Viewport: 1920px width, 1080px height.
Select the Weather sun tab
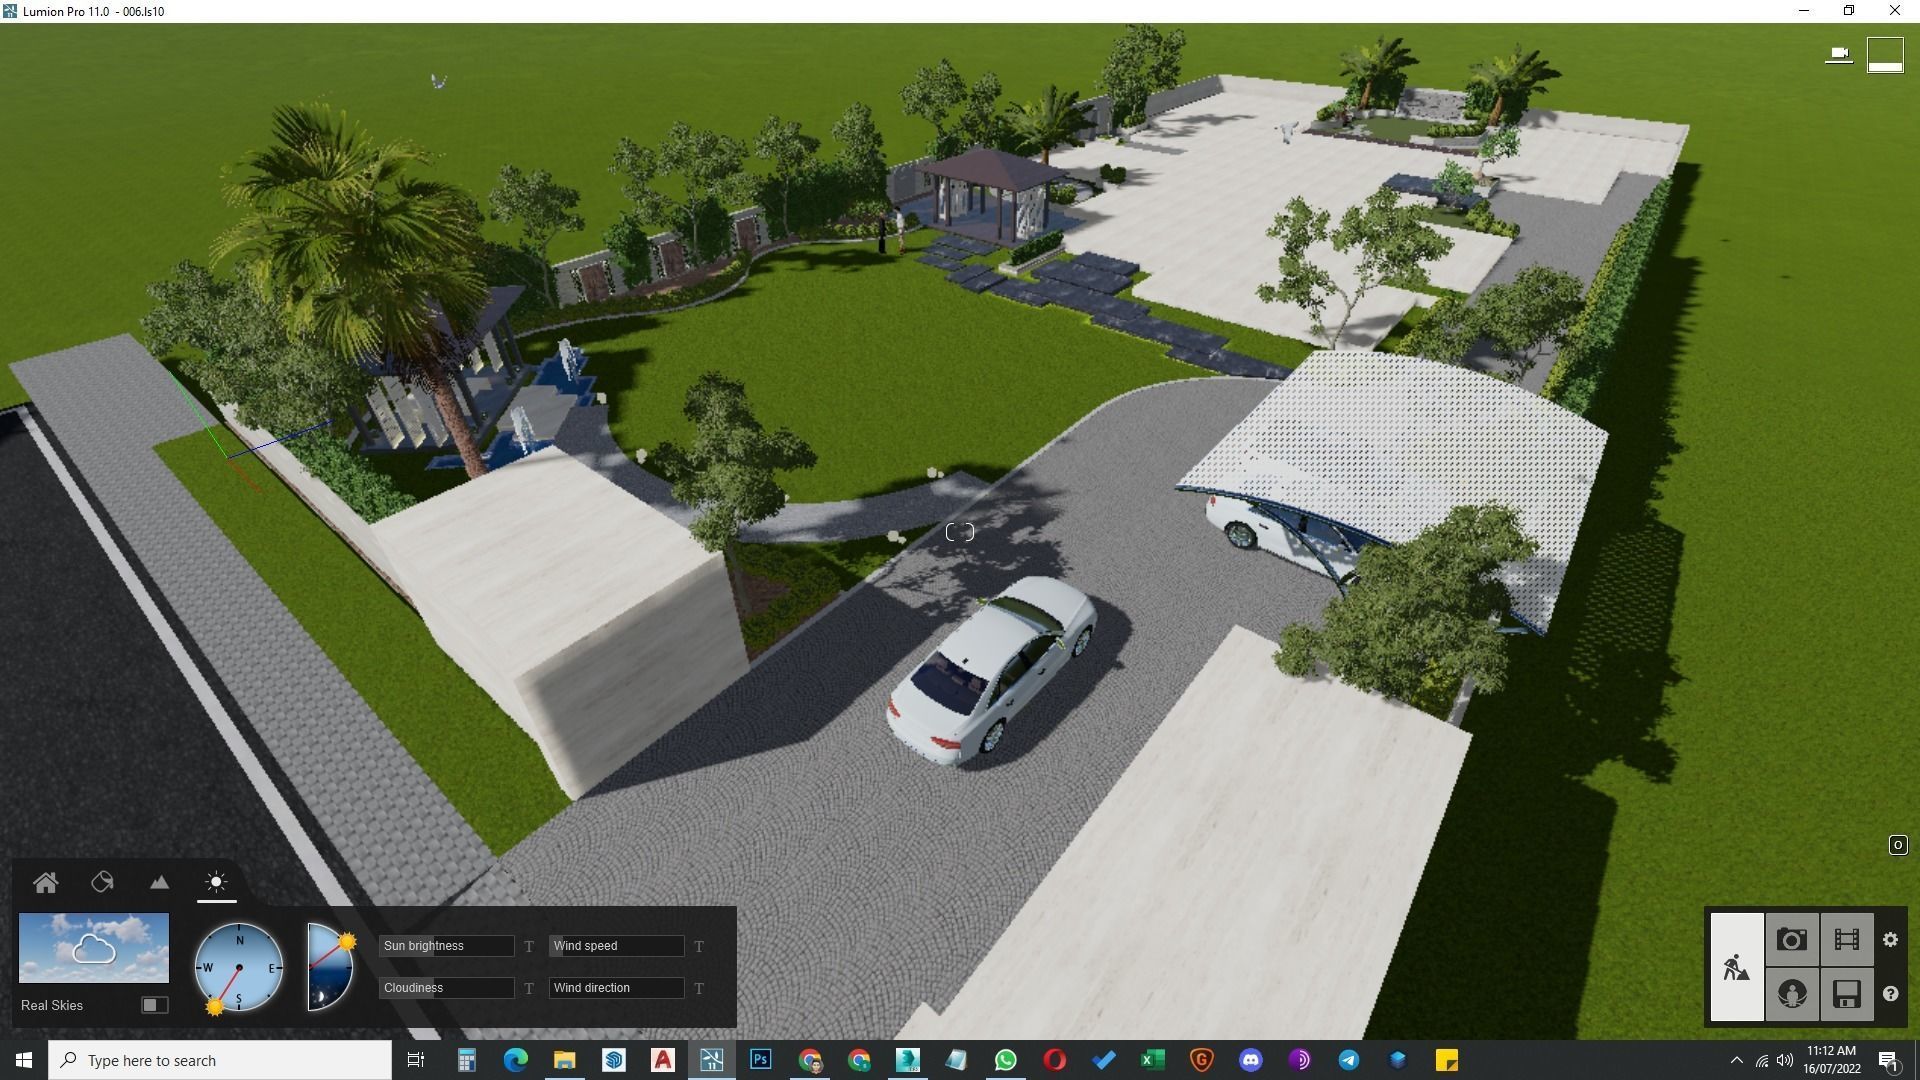(216, 882)
